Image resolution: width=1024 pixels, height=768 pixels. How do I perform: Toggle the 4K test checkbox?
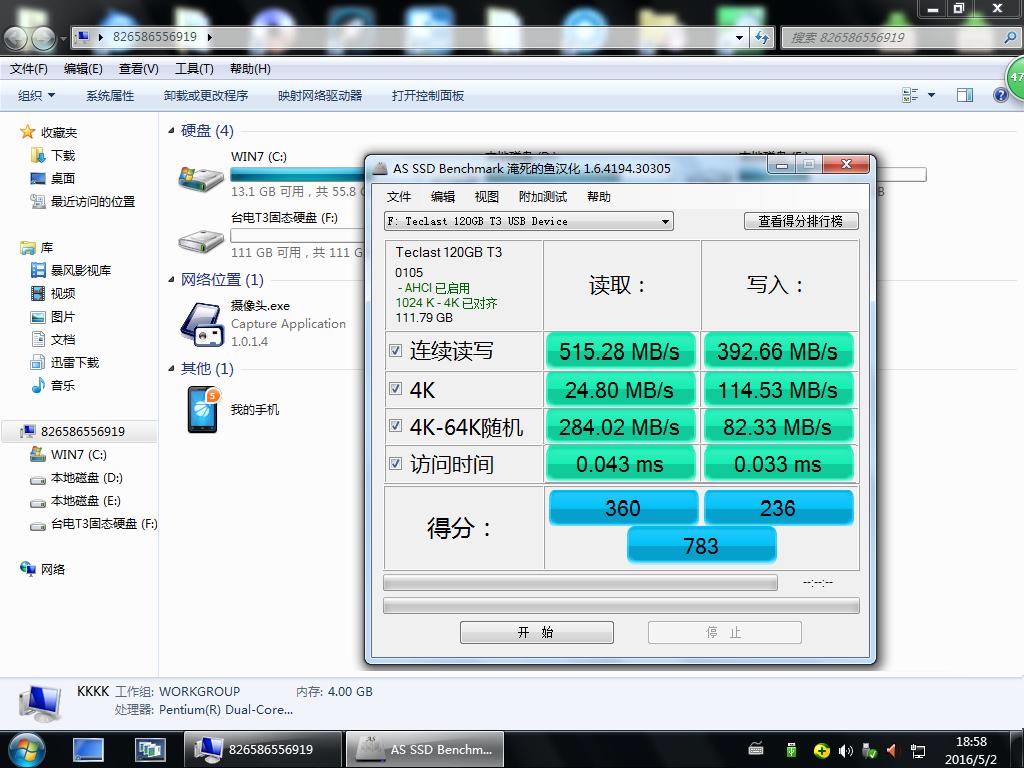click(395, 389)
